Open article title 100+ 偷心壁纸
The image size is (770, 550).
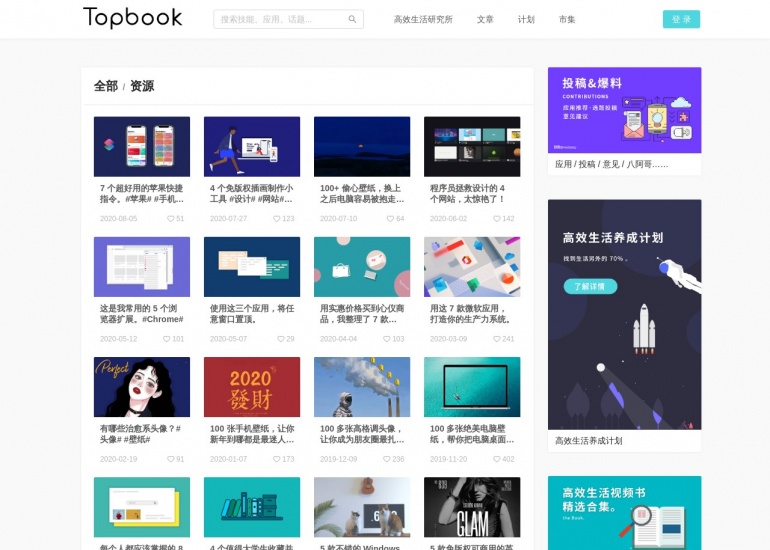point(362,193)
